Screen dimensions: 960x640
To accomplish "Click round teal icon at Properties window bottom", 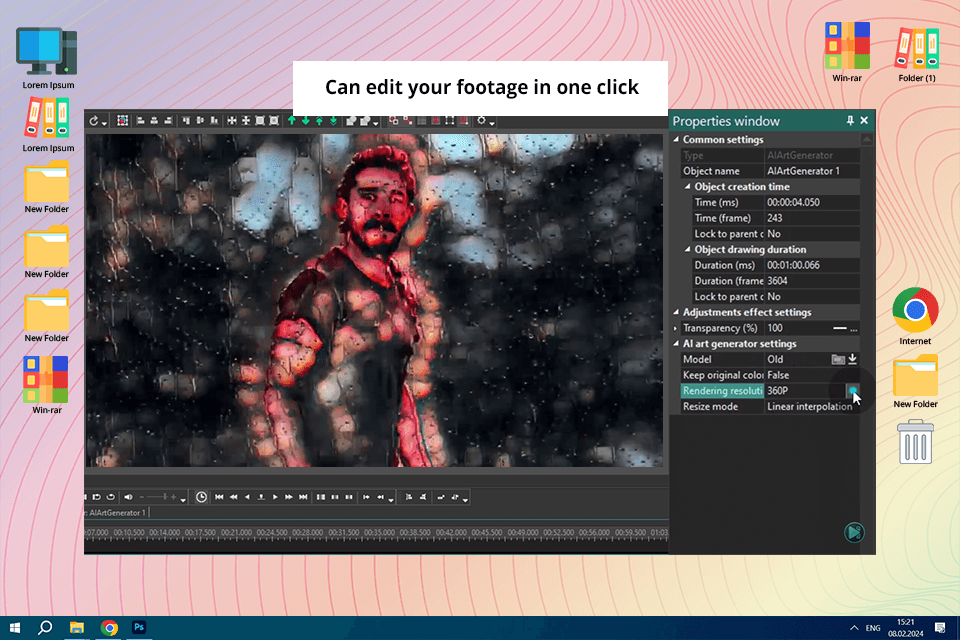I will coord(854,532).
